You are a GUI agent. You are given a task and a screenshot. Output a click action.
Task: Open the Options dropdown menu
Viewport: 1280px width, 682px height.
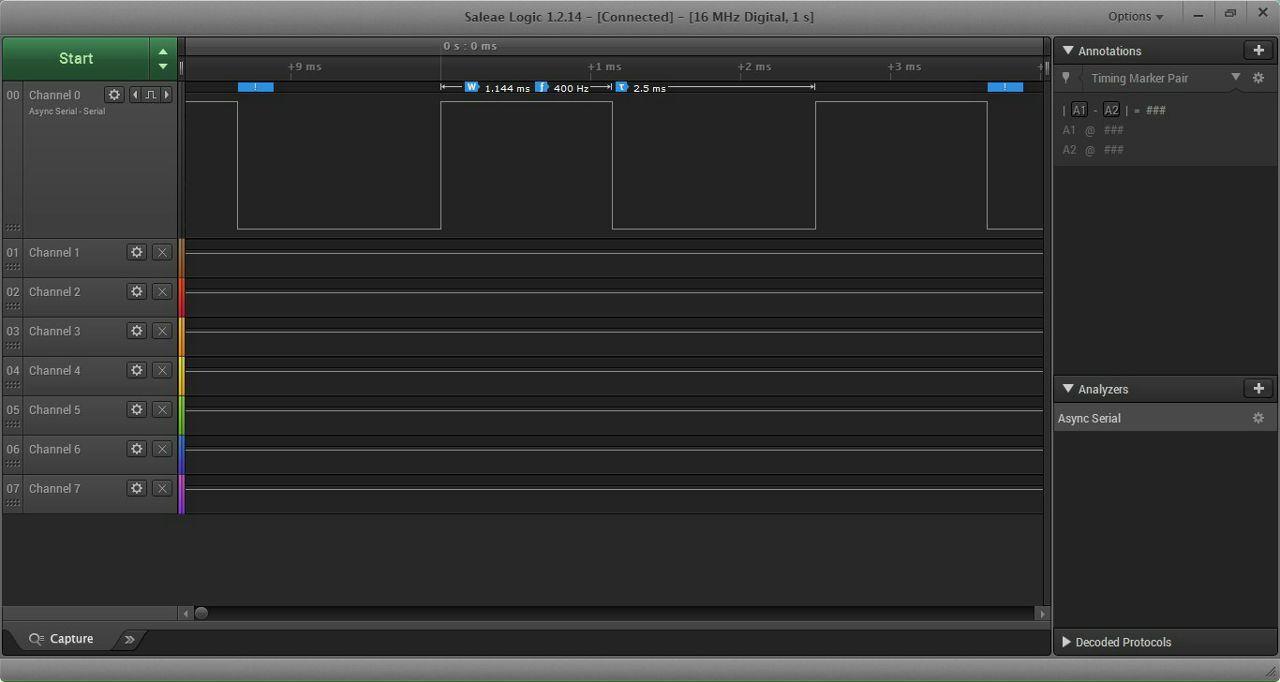[1135, 16]
